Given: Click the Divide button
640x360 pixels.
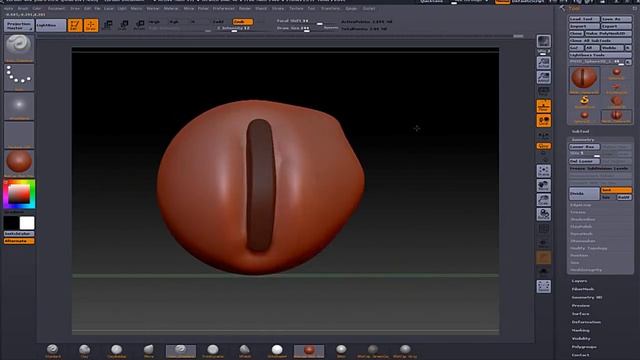Looking at the screenshot, I should (584, 193).
